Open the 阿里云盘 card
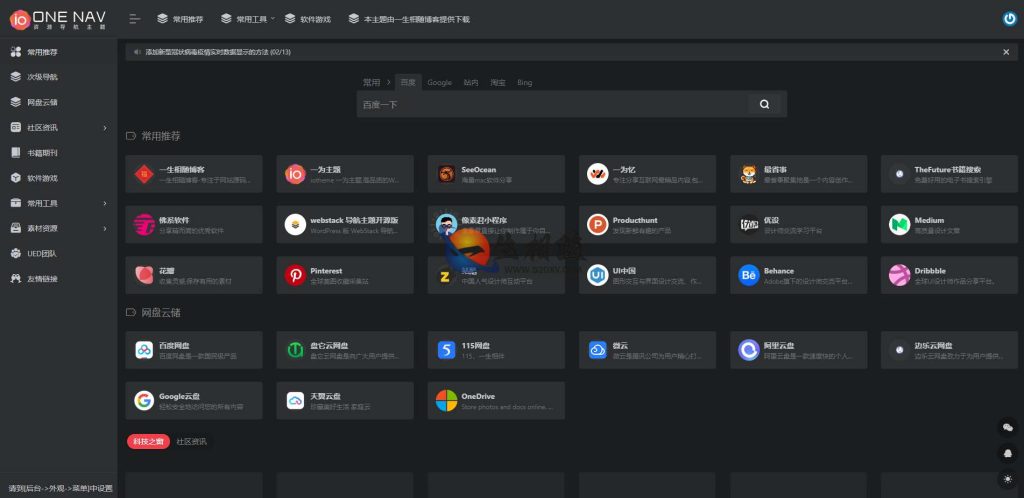The height and width of the screenshot is (498, 1024). pos(799,350)
